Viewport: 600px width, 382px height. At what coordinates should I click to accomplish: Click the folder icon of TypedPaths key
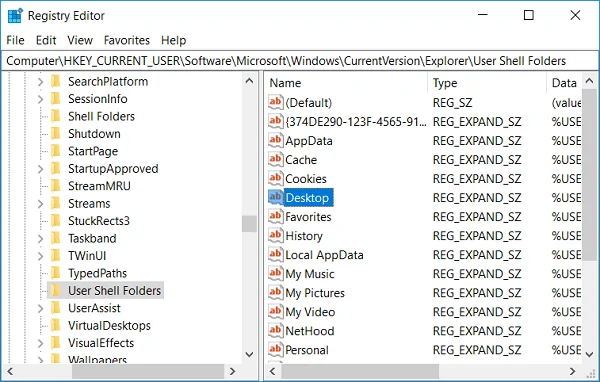click(56, 273)
